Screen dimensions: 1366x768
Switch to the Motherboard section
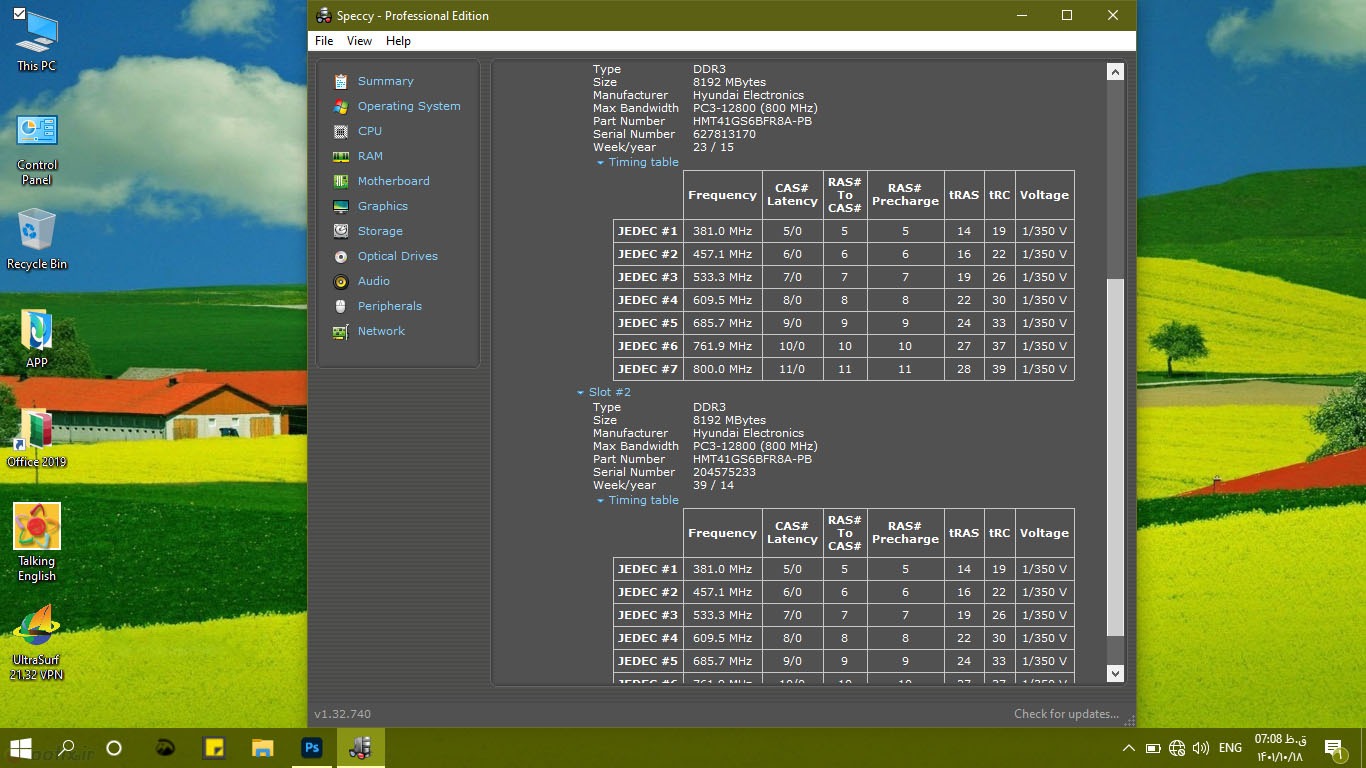pyautogui.click(x=393, y=181)
